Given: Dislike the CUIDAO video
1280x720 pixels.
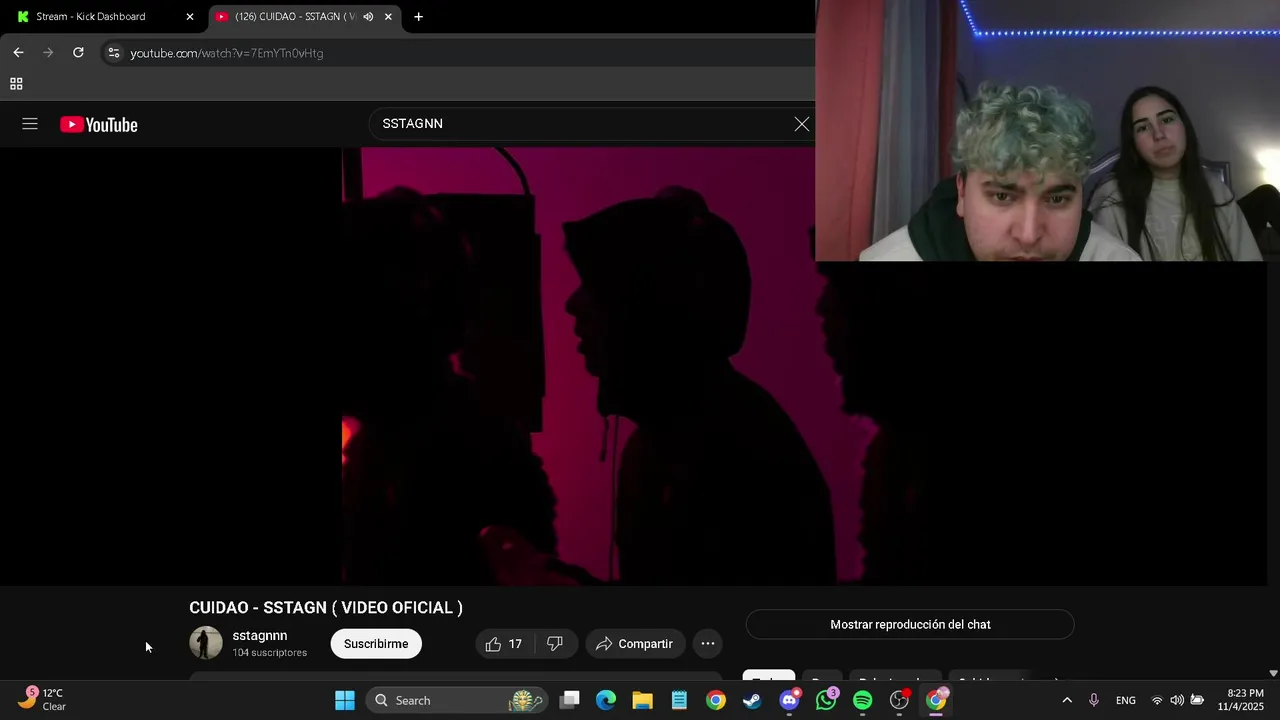Looking at the screenshot, I should (x=555, y=644).
